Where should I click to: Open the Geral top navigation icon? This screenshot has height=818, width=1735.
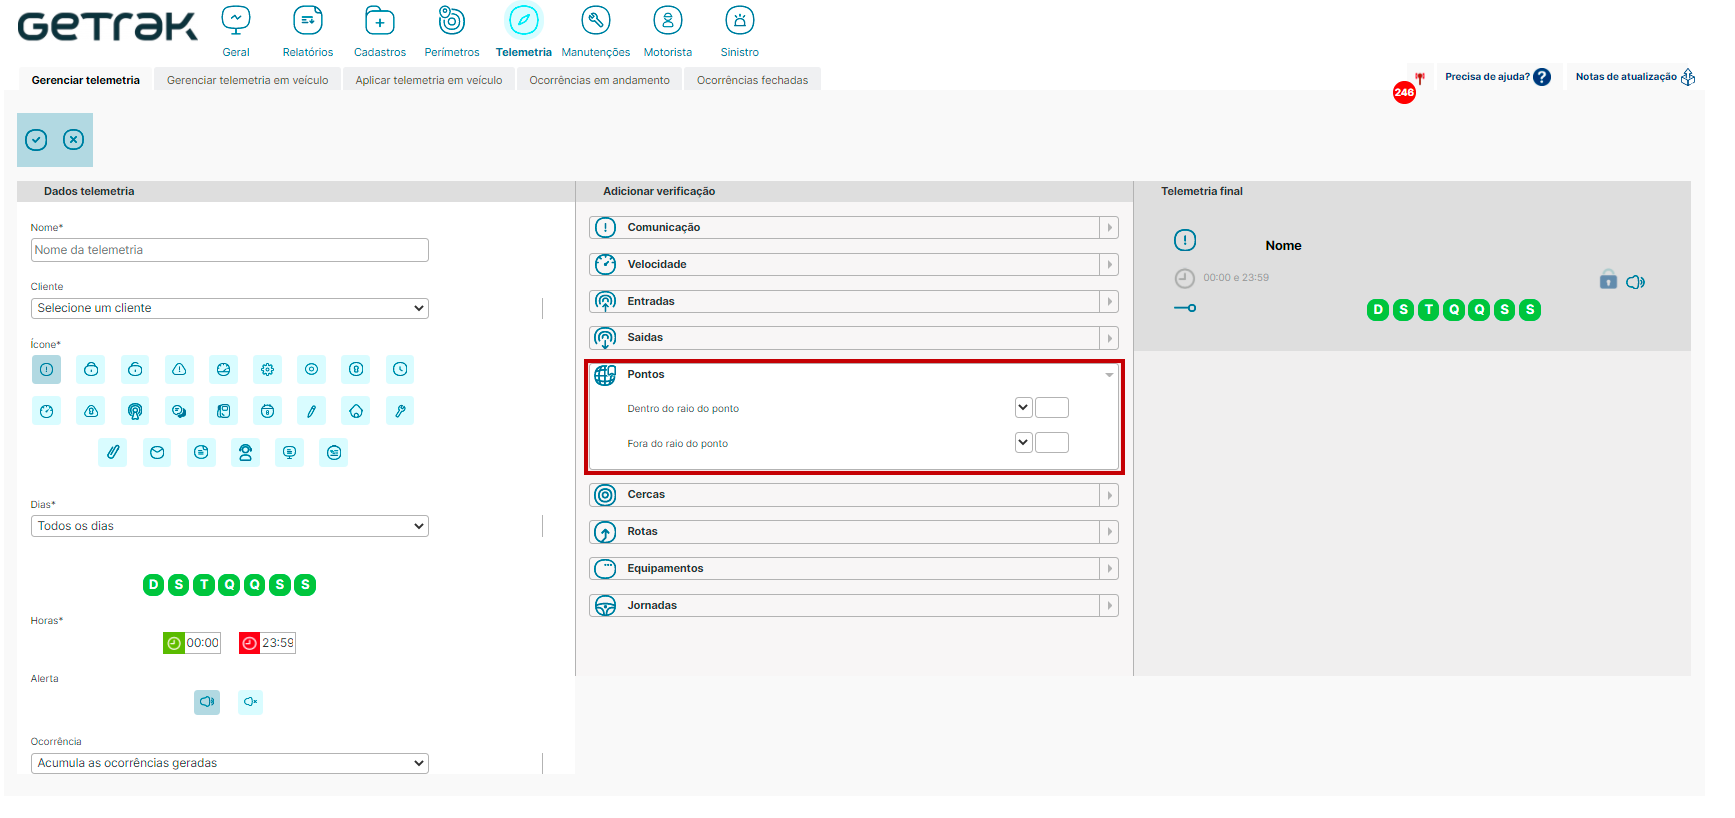(236, 20)
